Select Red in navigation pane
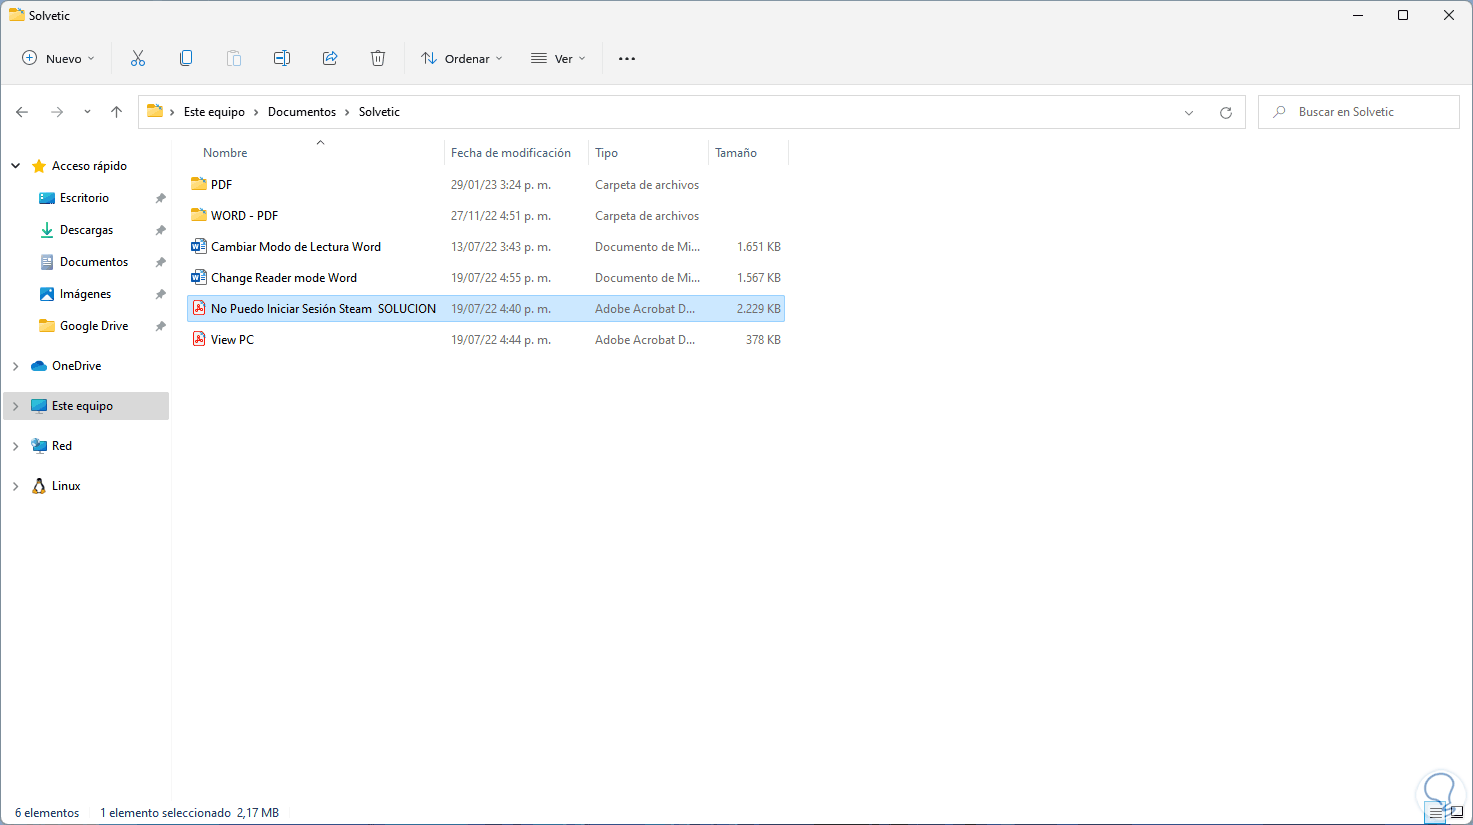This screenshot has width=1473, height=825. coord(62,446)
